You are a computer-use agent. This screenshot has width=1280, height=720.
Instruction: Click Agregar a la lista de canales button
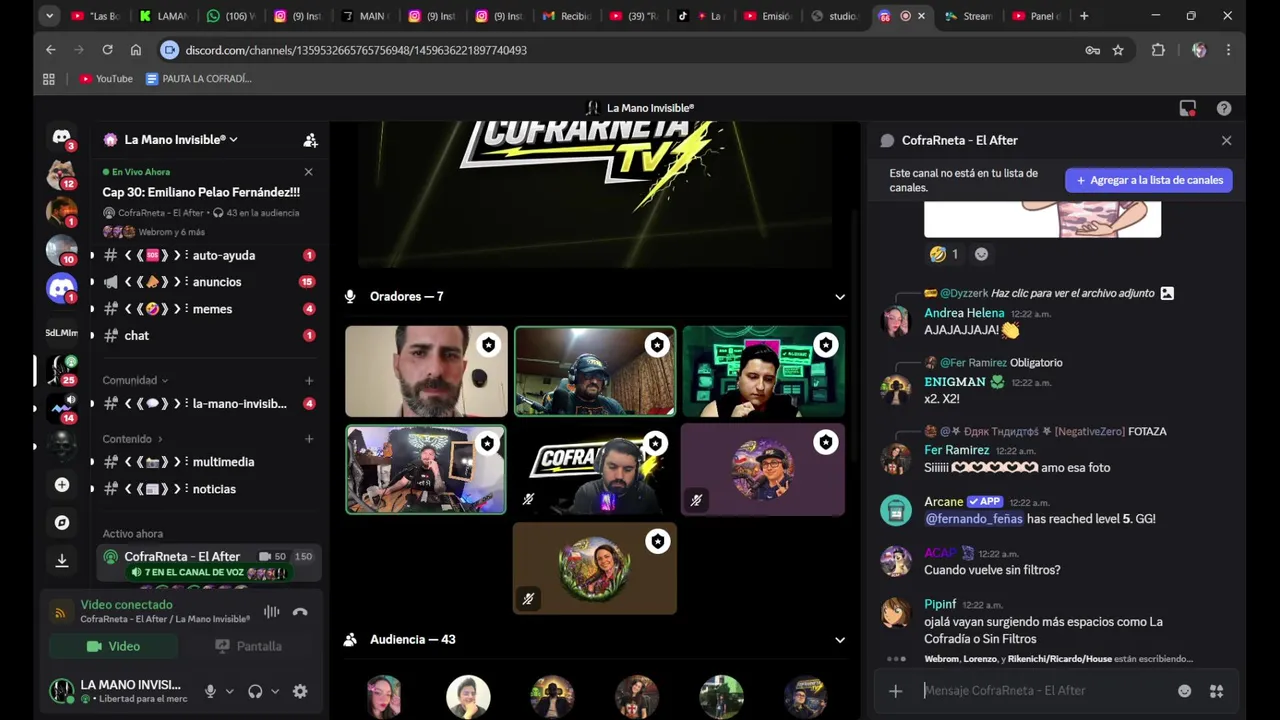coord(1149,180)
